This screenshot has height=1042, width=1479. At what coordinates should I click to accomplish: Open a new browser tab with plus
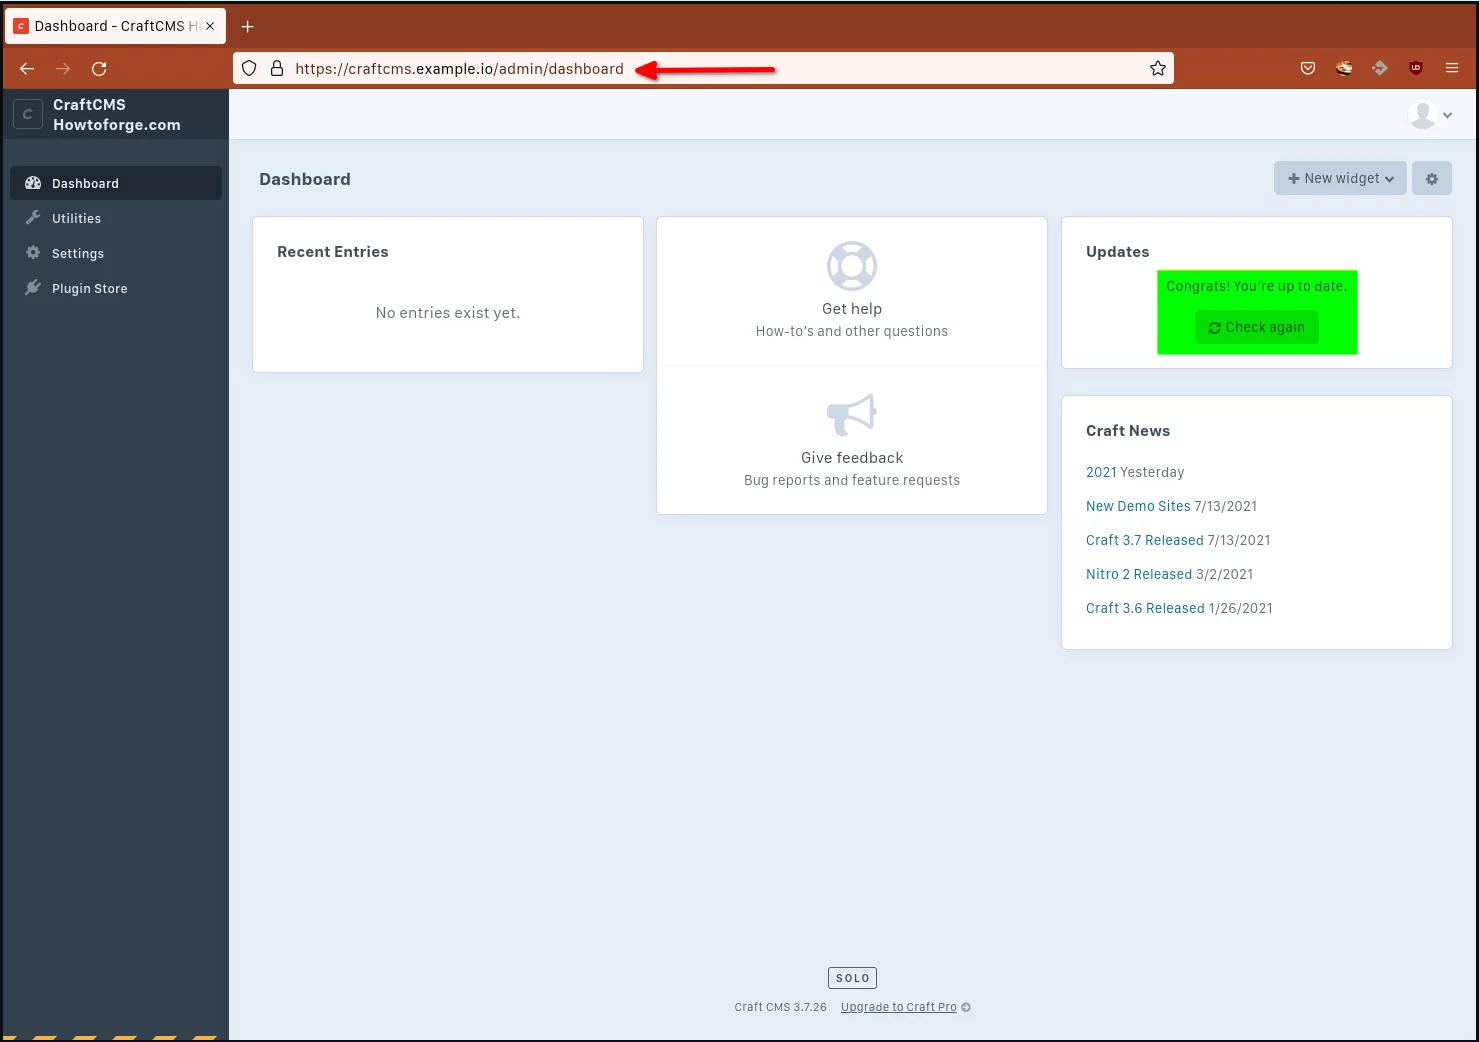tap(248, 26)
